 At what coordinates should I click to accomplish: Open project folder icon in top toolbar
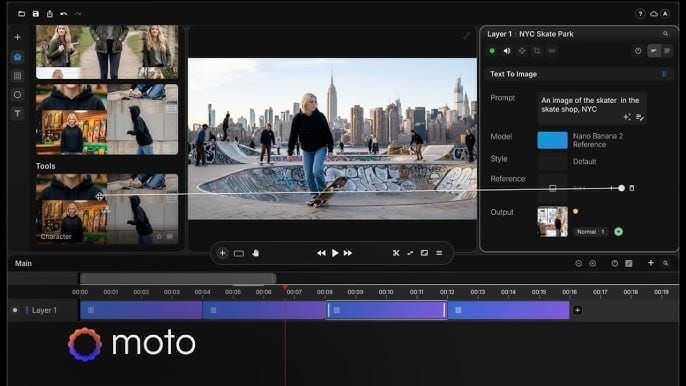[21, 14]
